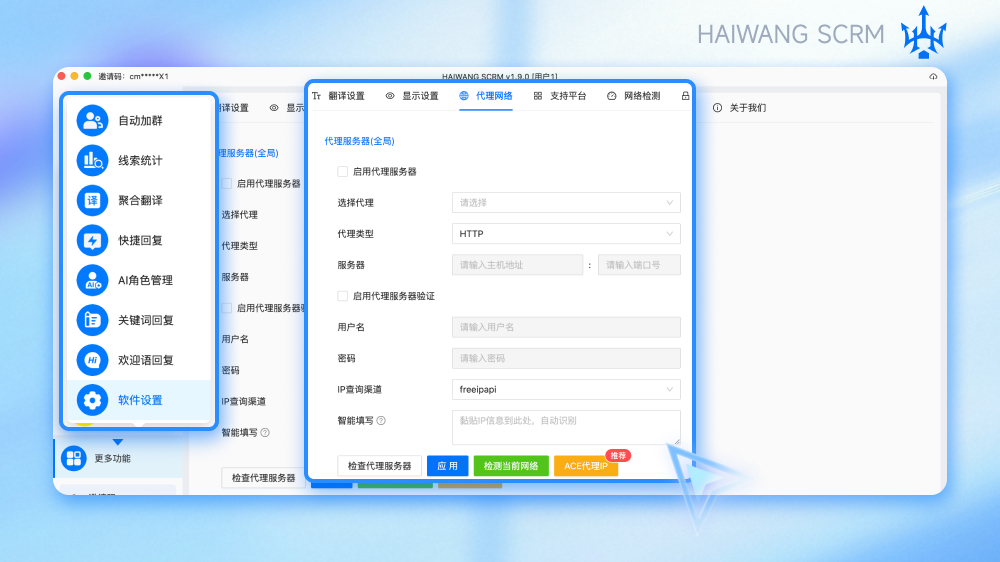Click the 智能填写 paste textarea
The image size is (1000, 562).
click(566, 427)
